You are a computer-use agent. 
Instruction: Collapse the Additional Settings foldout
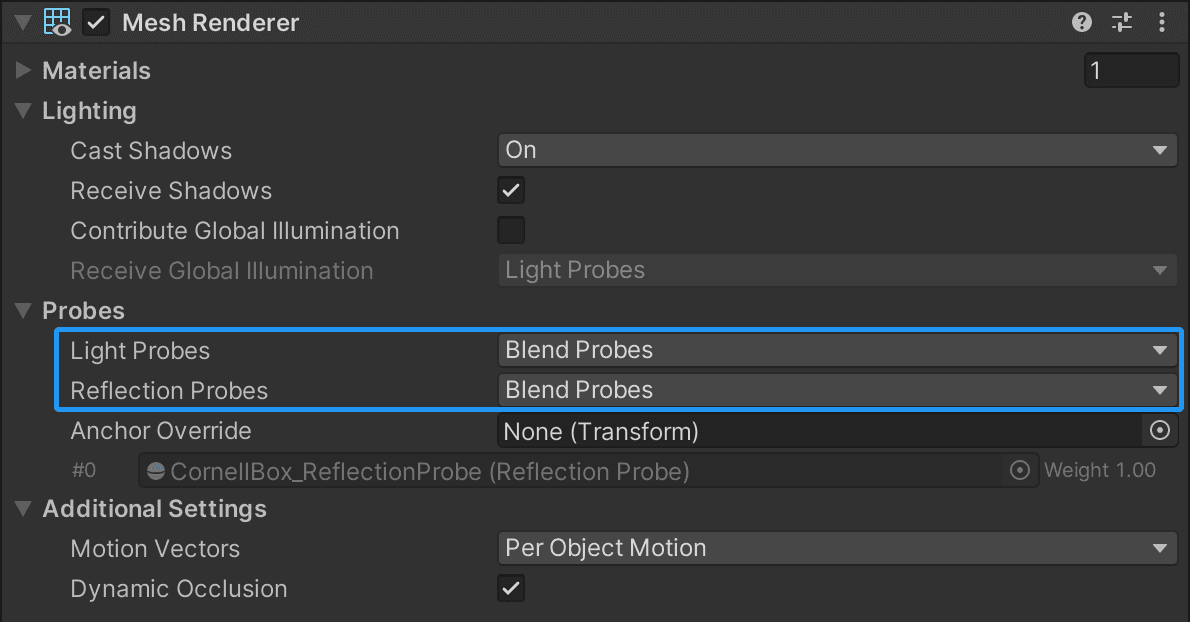pos(24,509)
